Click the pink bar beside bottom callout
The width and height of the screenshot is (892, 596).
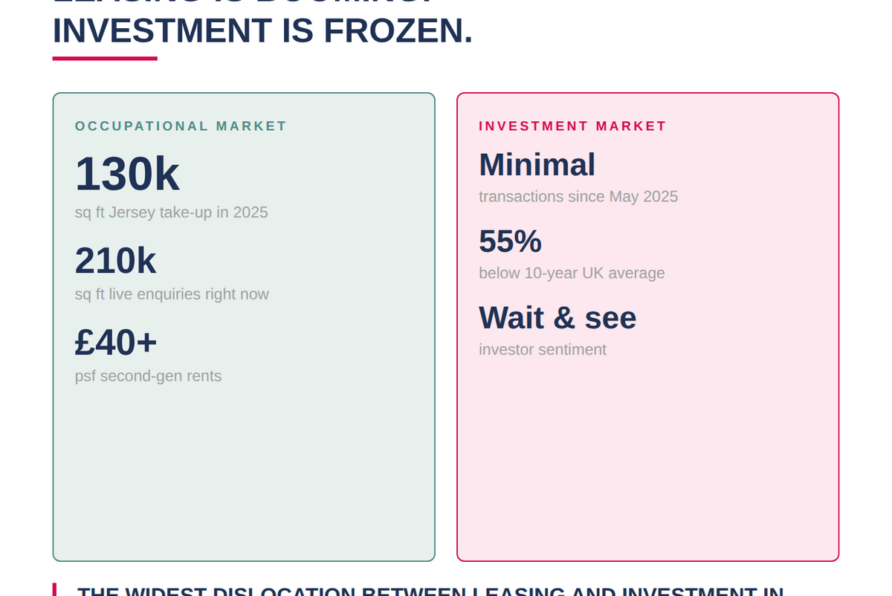pos(54,589)
